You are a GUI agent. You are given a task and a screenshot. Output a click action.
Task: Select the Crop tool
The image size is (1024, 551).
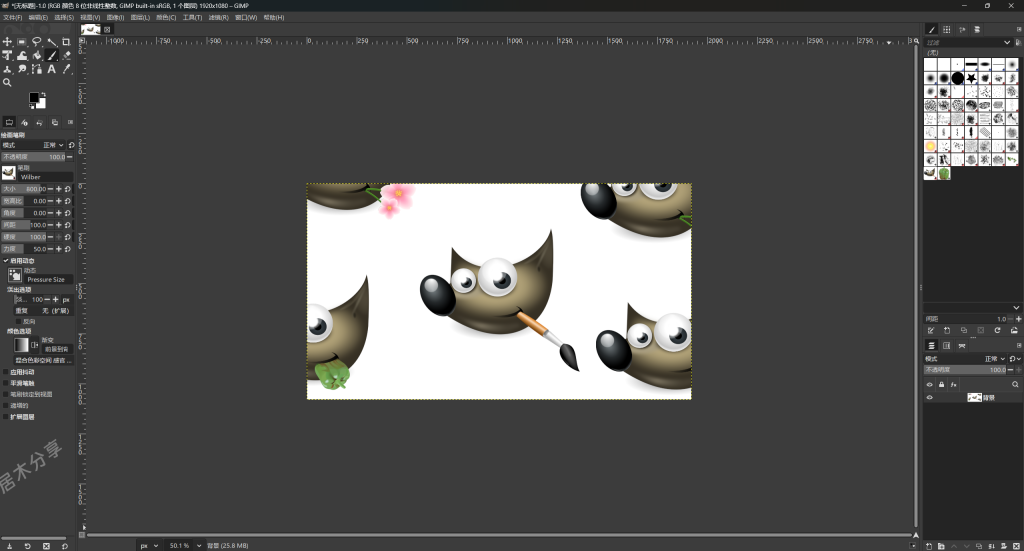[66, 42]
